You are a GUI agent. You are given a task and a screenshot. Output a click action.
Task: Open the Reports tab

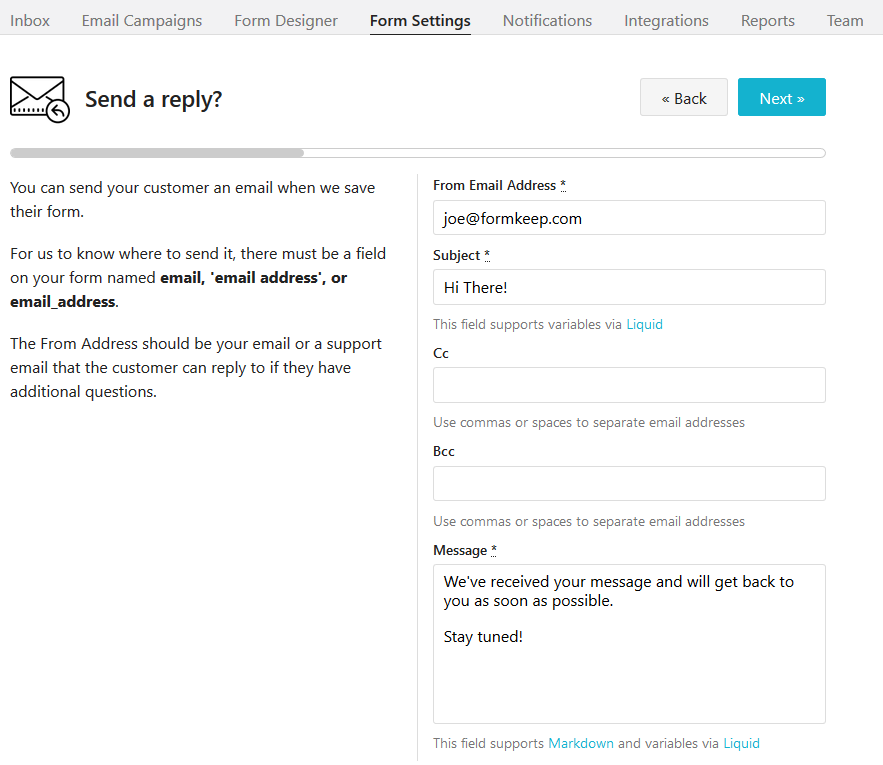(768, 20)
